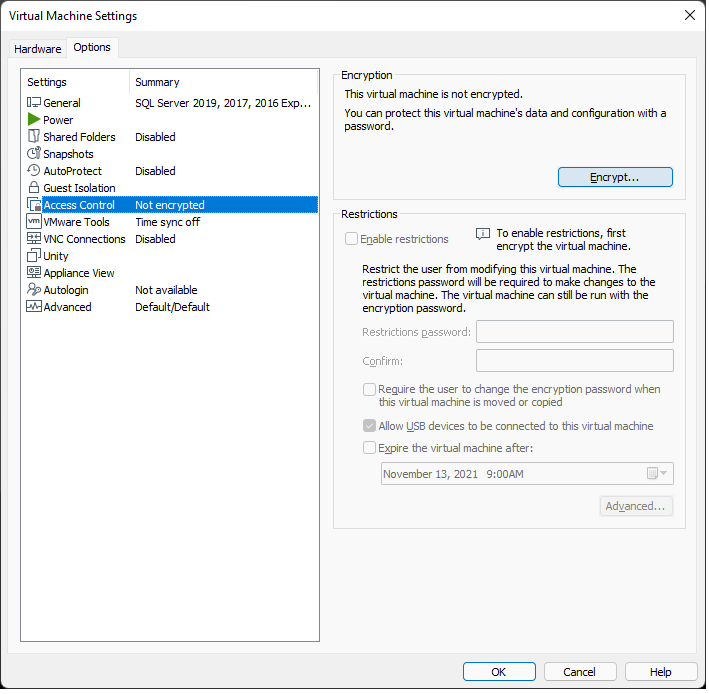Viewport: 709px width, 694px height.
Task: Open Help for the settings dialog
Action: 663,674
